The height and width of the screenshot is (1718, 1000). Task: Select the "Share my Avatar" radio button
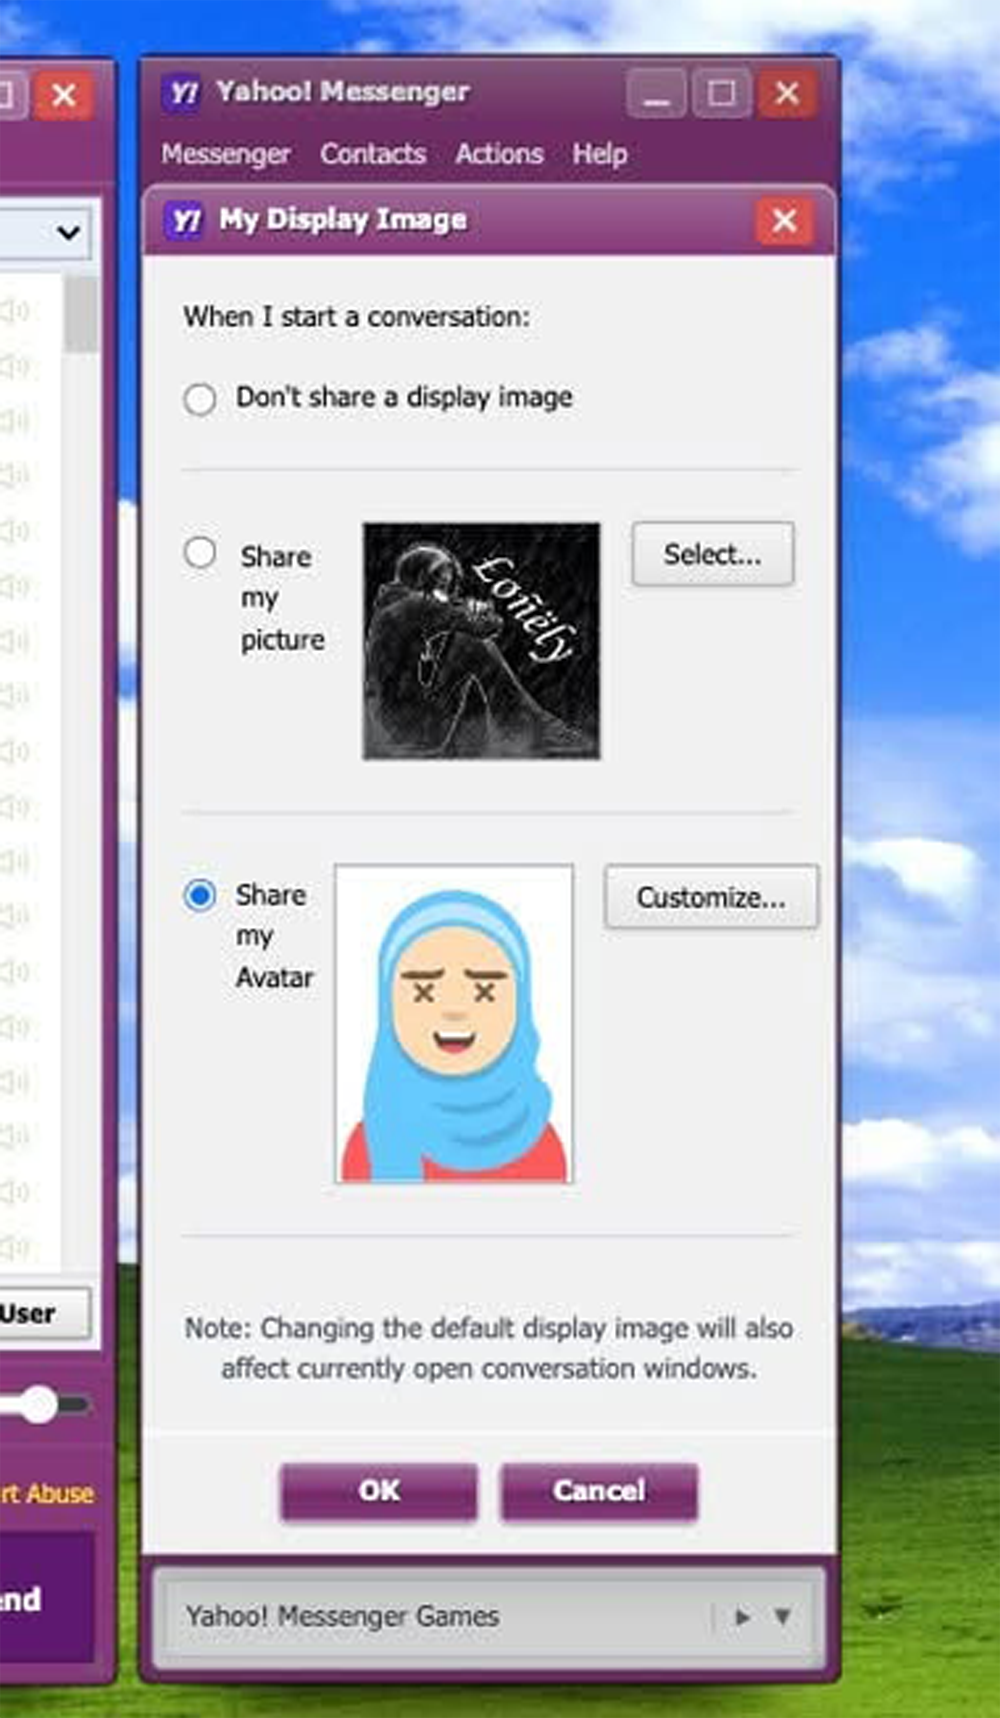tap(200, 895)
